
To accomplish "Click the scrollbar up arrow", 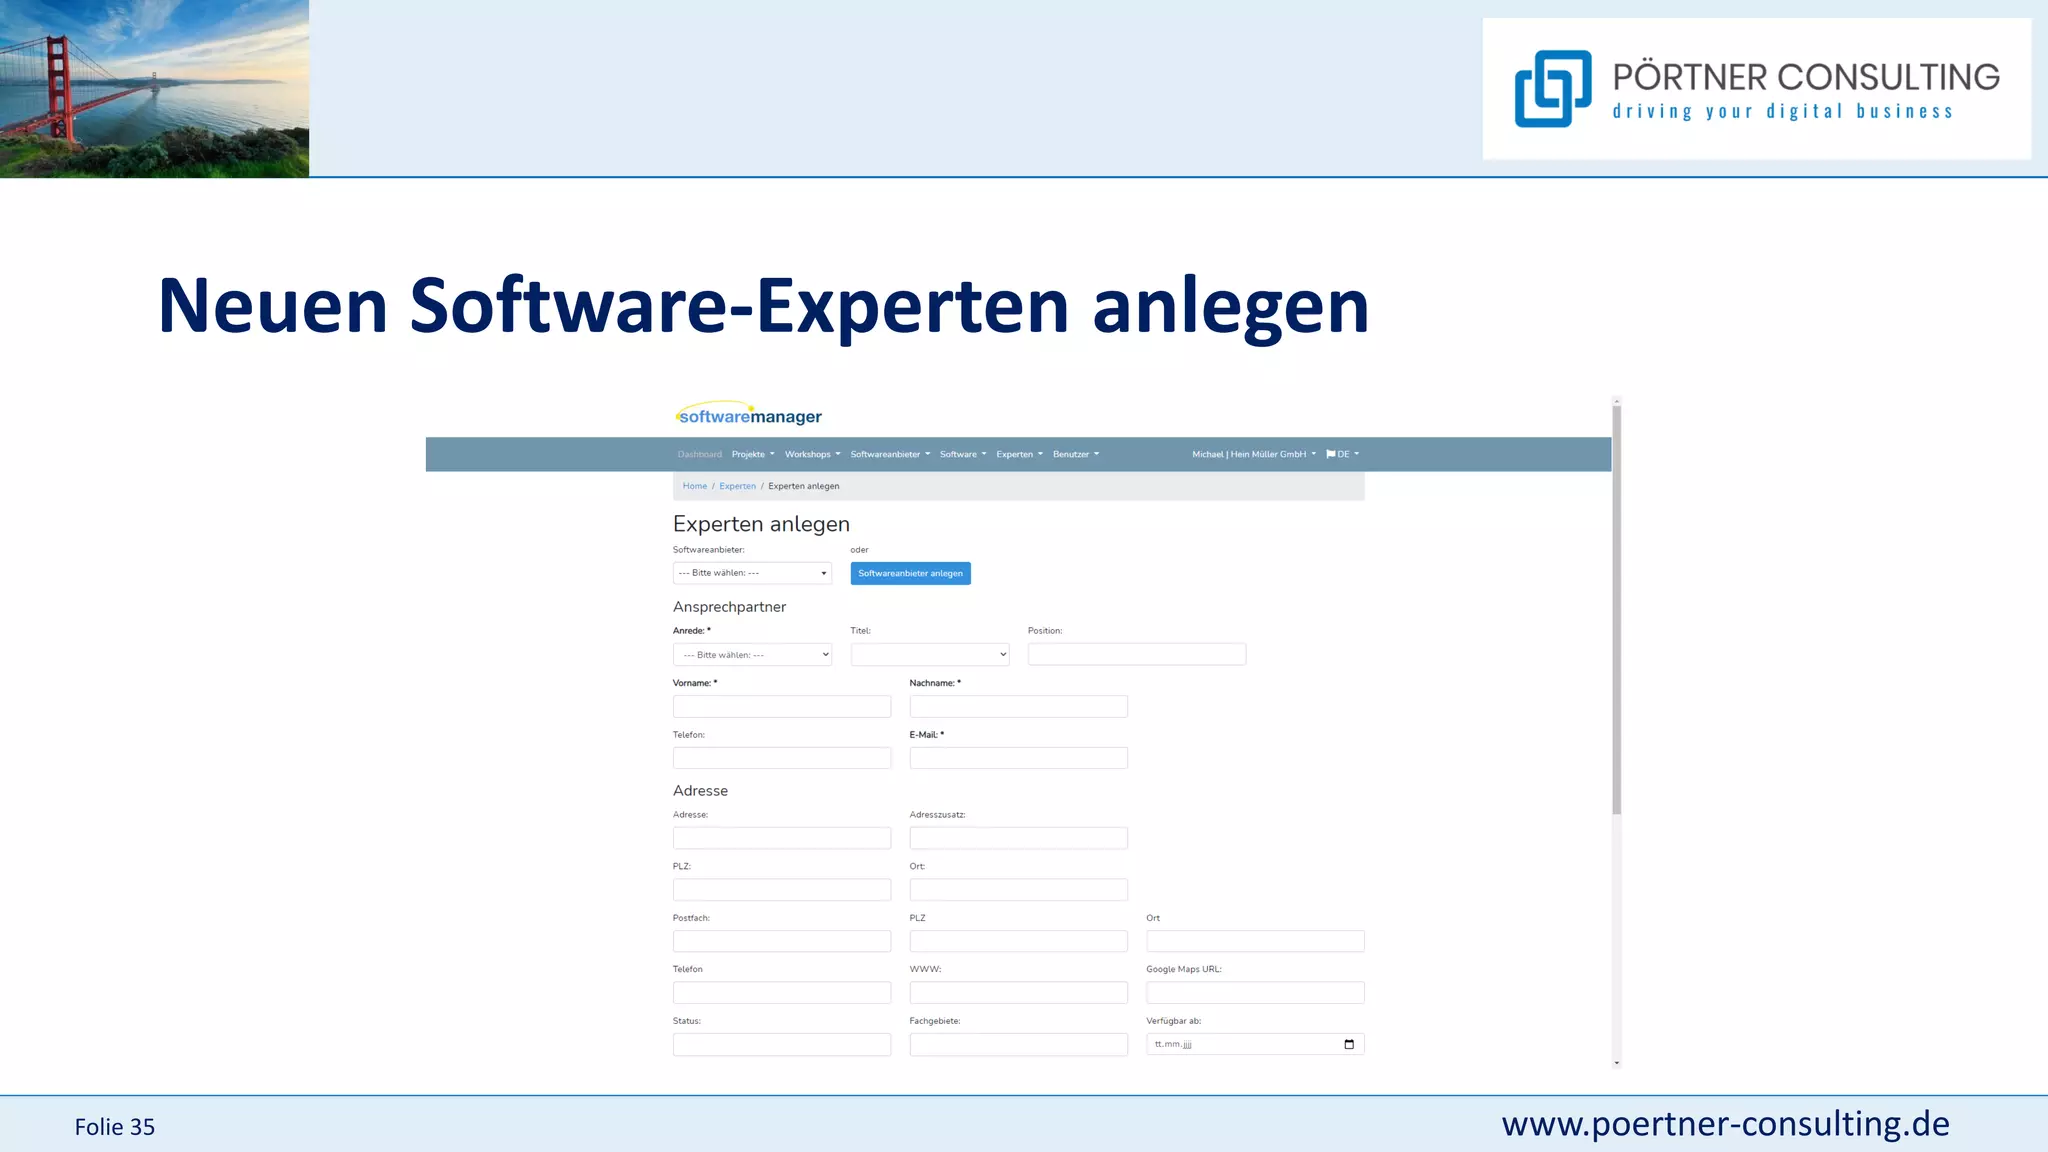I will [1617, 401].
